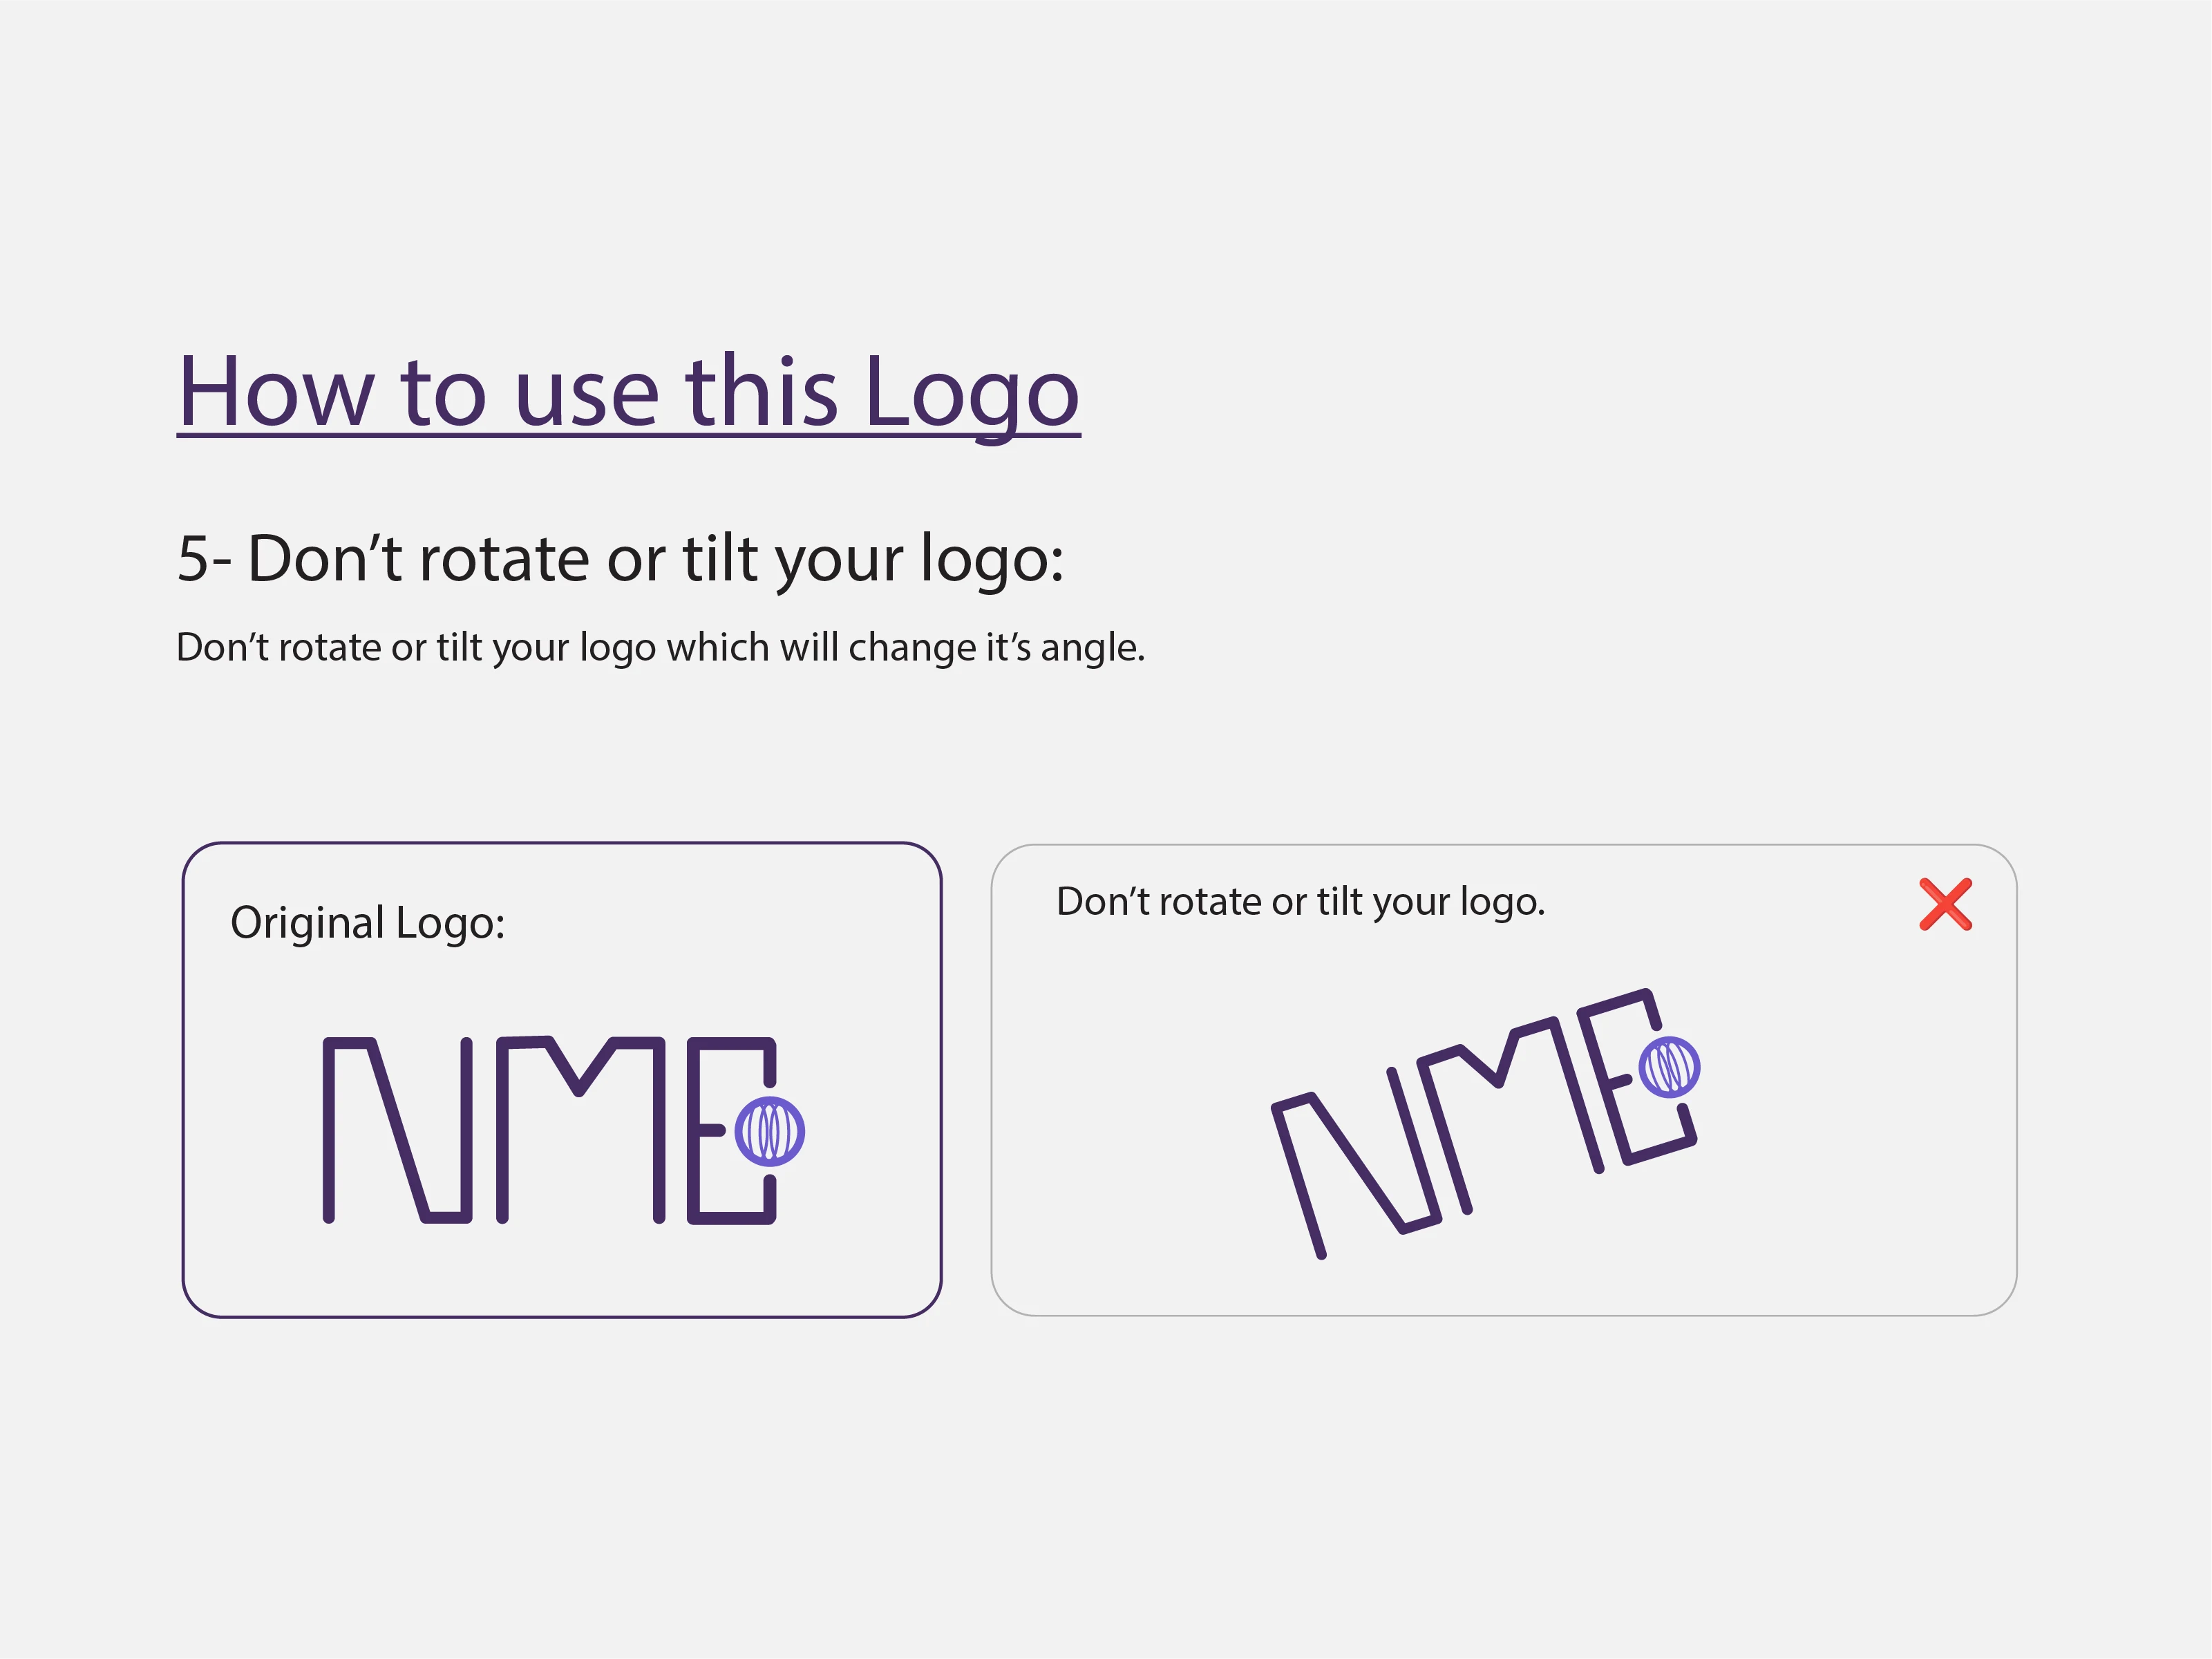Click the purple-bordered original logo panel edge
This screenshot has width=2212, height=1659.
click(562, 843)
